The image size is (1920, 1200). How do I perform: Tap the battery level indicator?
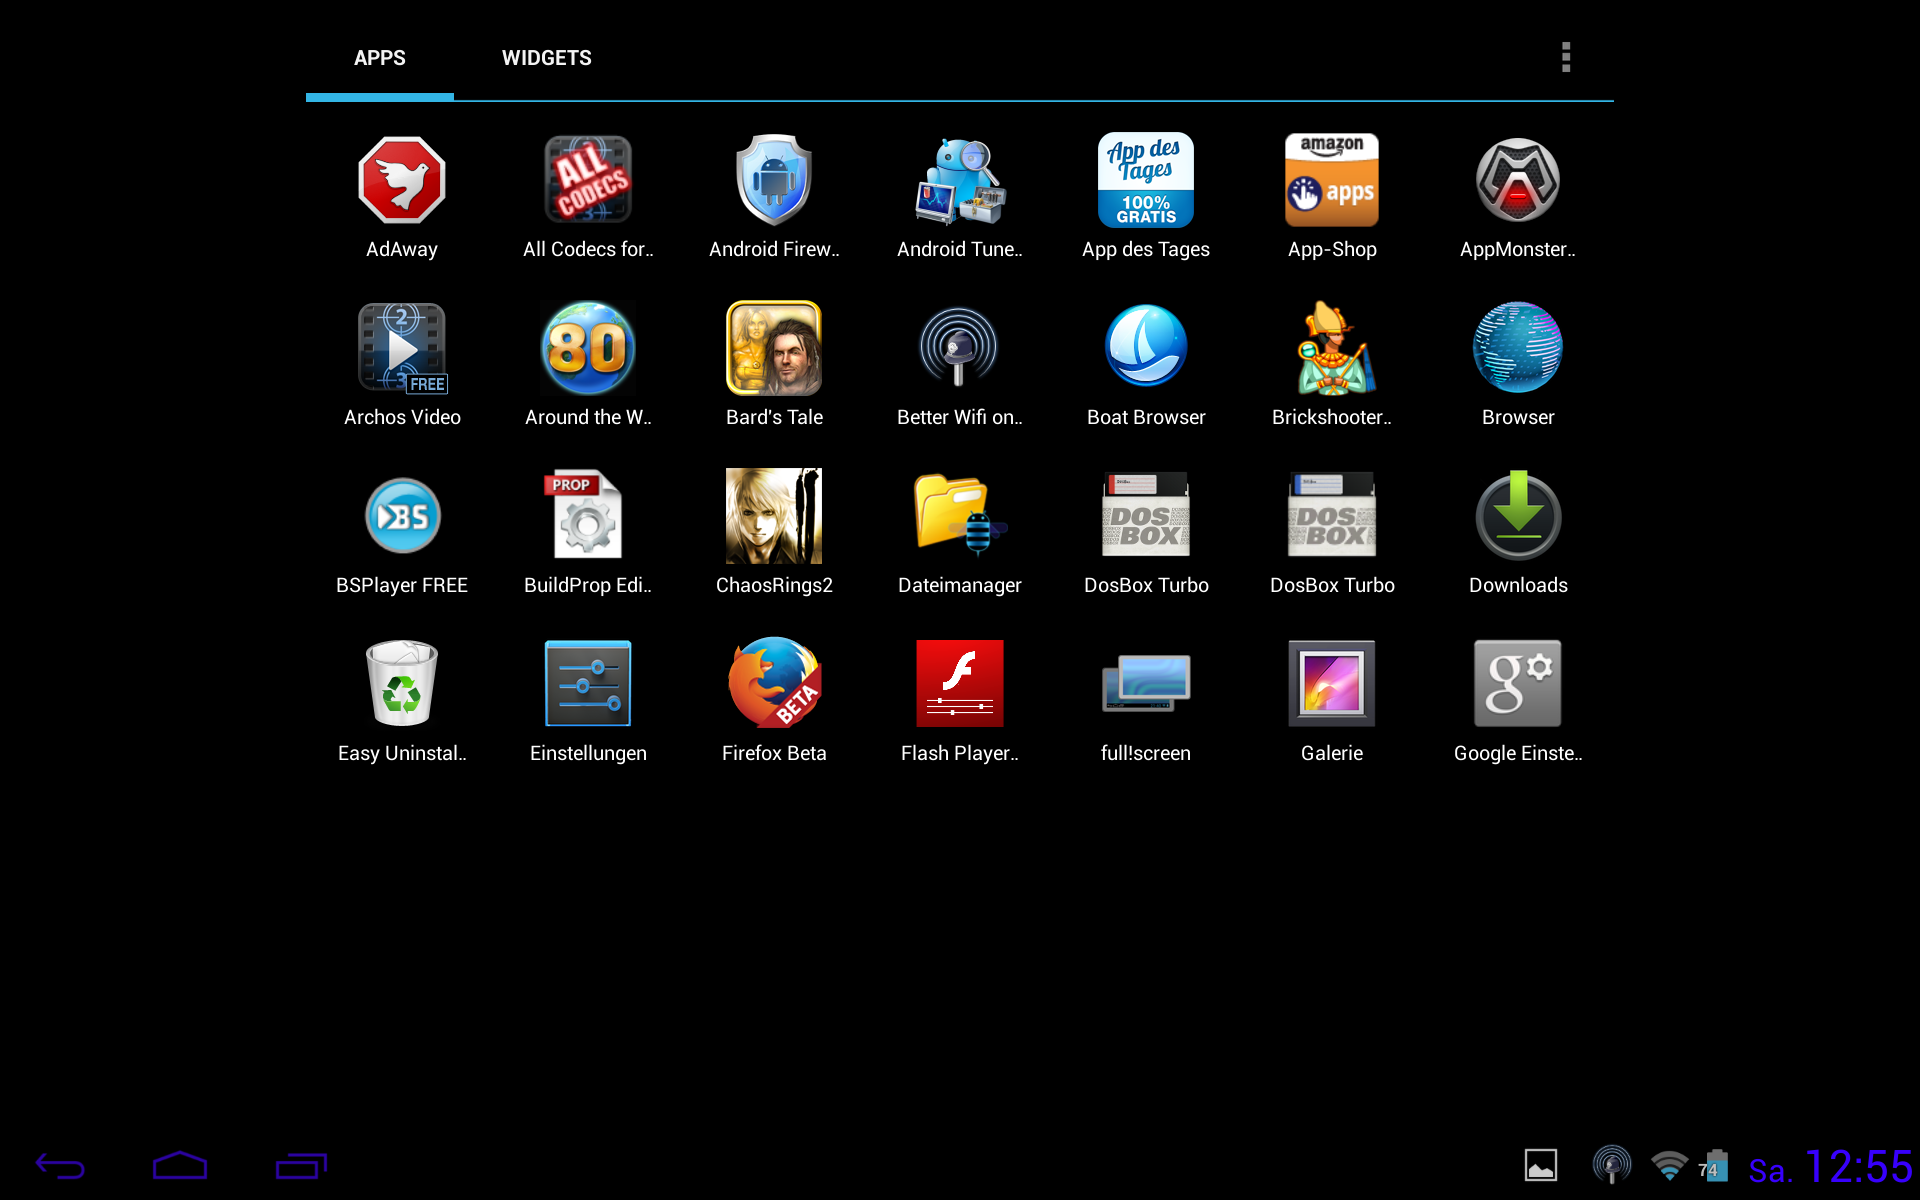(x=1714, y=1166)
